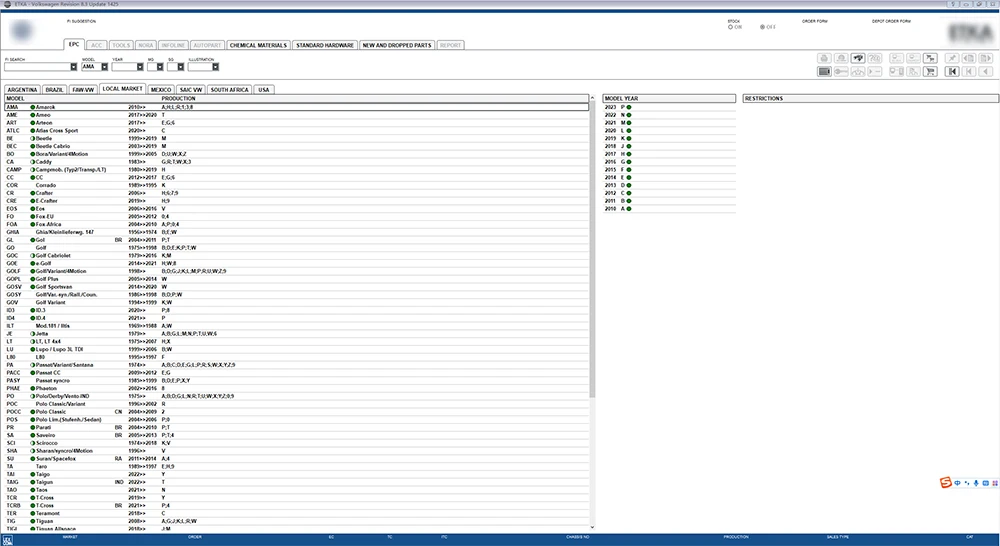
Task: Select the Local Market tab
Action: tap(122, 89)
